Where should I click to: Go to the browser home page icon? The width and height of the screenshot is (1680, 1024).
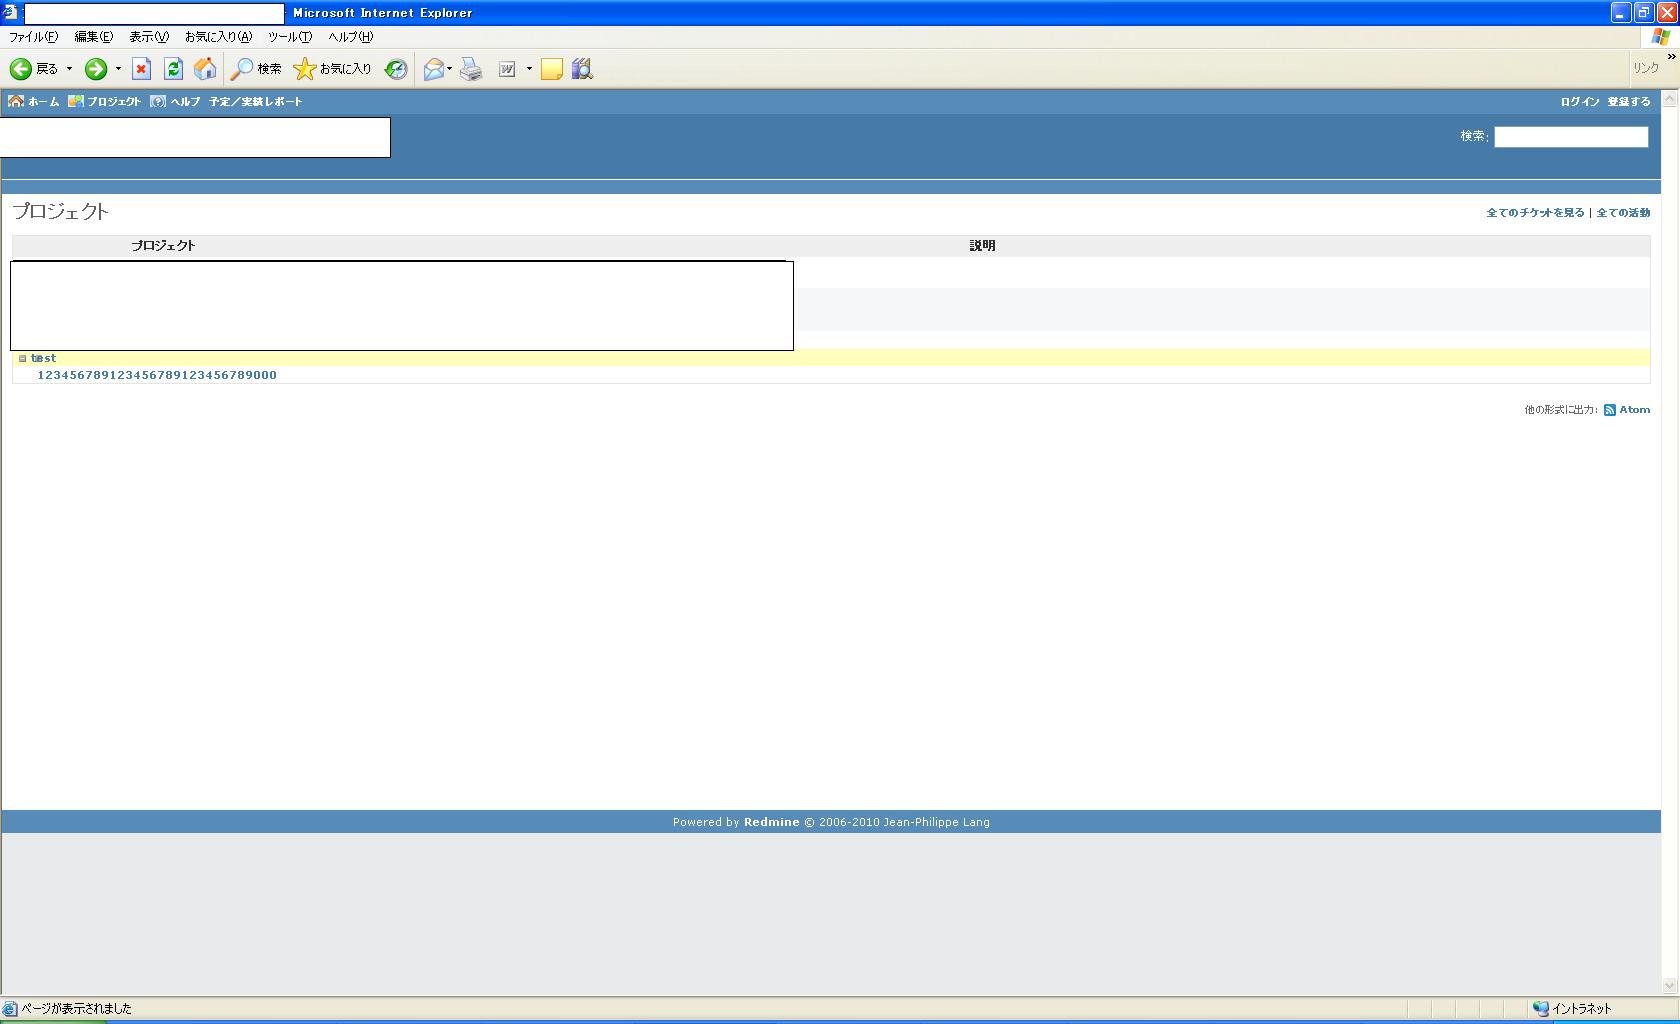(x=205, y=69)
